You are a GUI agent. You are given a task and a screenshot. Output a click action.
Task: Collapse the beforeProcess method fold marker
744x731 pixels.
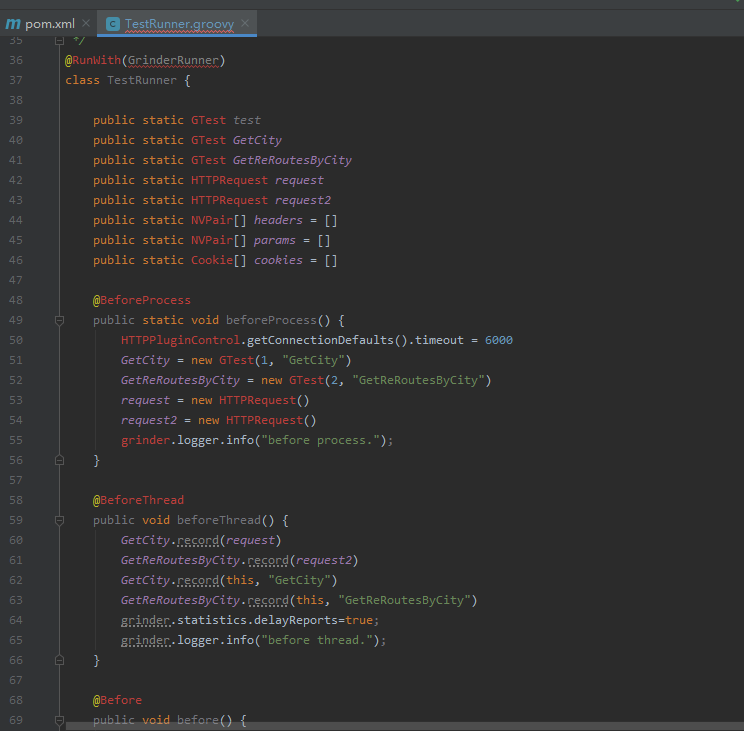click(59, 320)
